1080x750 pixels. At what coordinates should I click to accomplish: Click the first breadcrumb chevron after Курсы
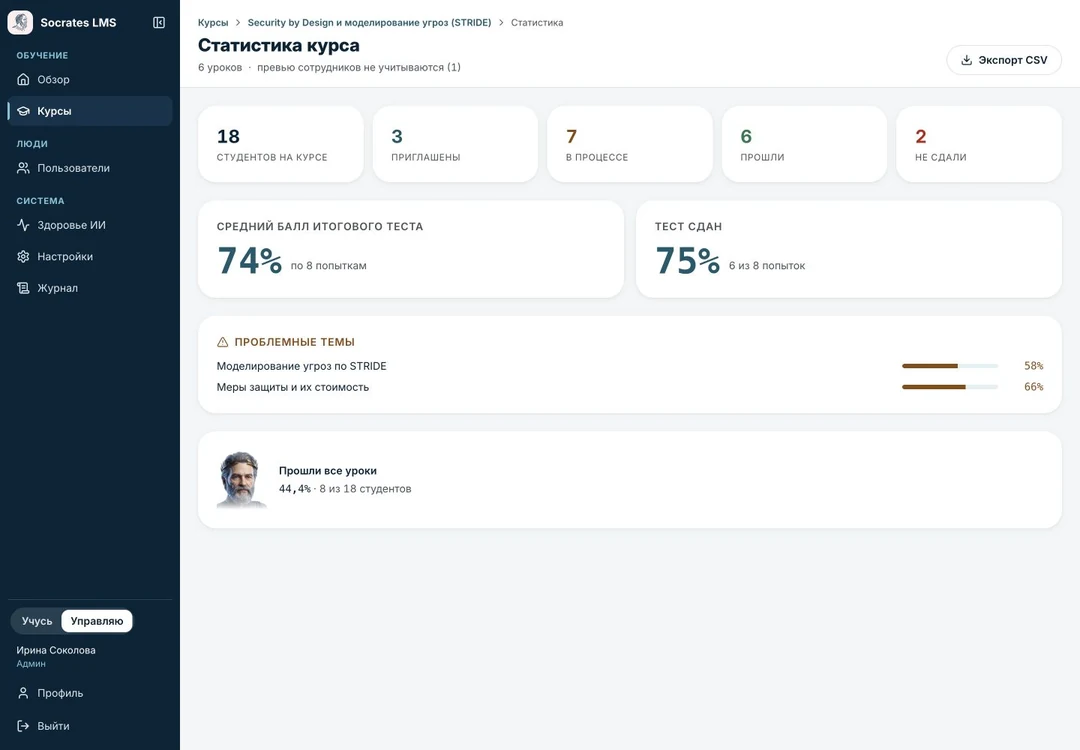(x=238, y=23)
